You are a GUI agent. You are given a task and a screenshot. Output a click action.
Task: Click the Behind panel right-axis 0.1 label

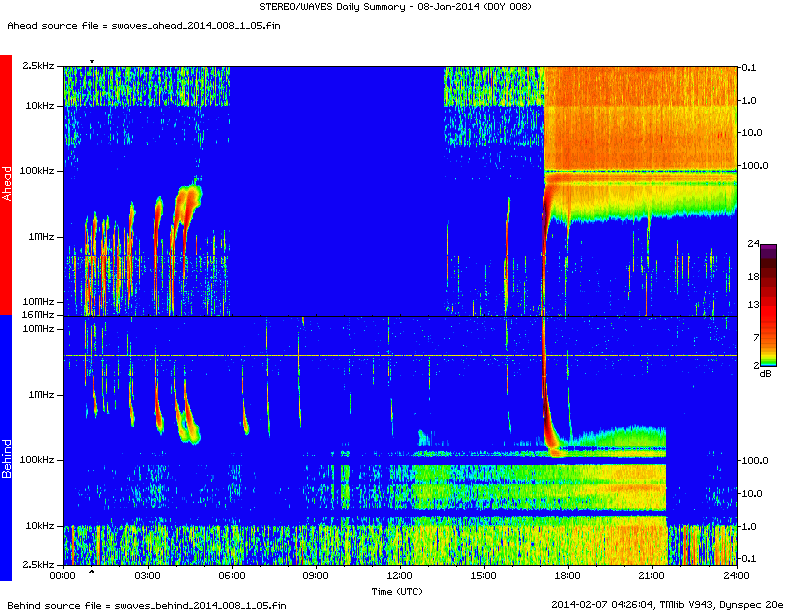[749, 558]
